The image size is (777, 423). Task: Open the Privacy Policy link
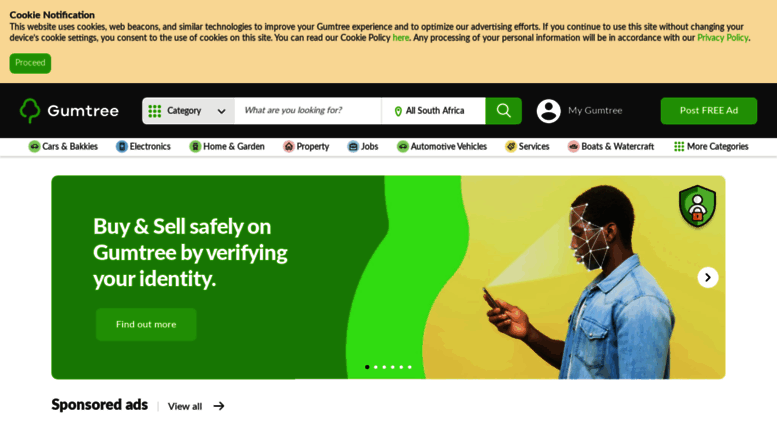click(x=722, y=38)
